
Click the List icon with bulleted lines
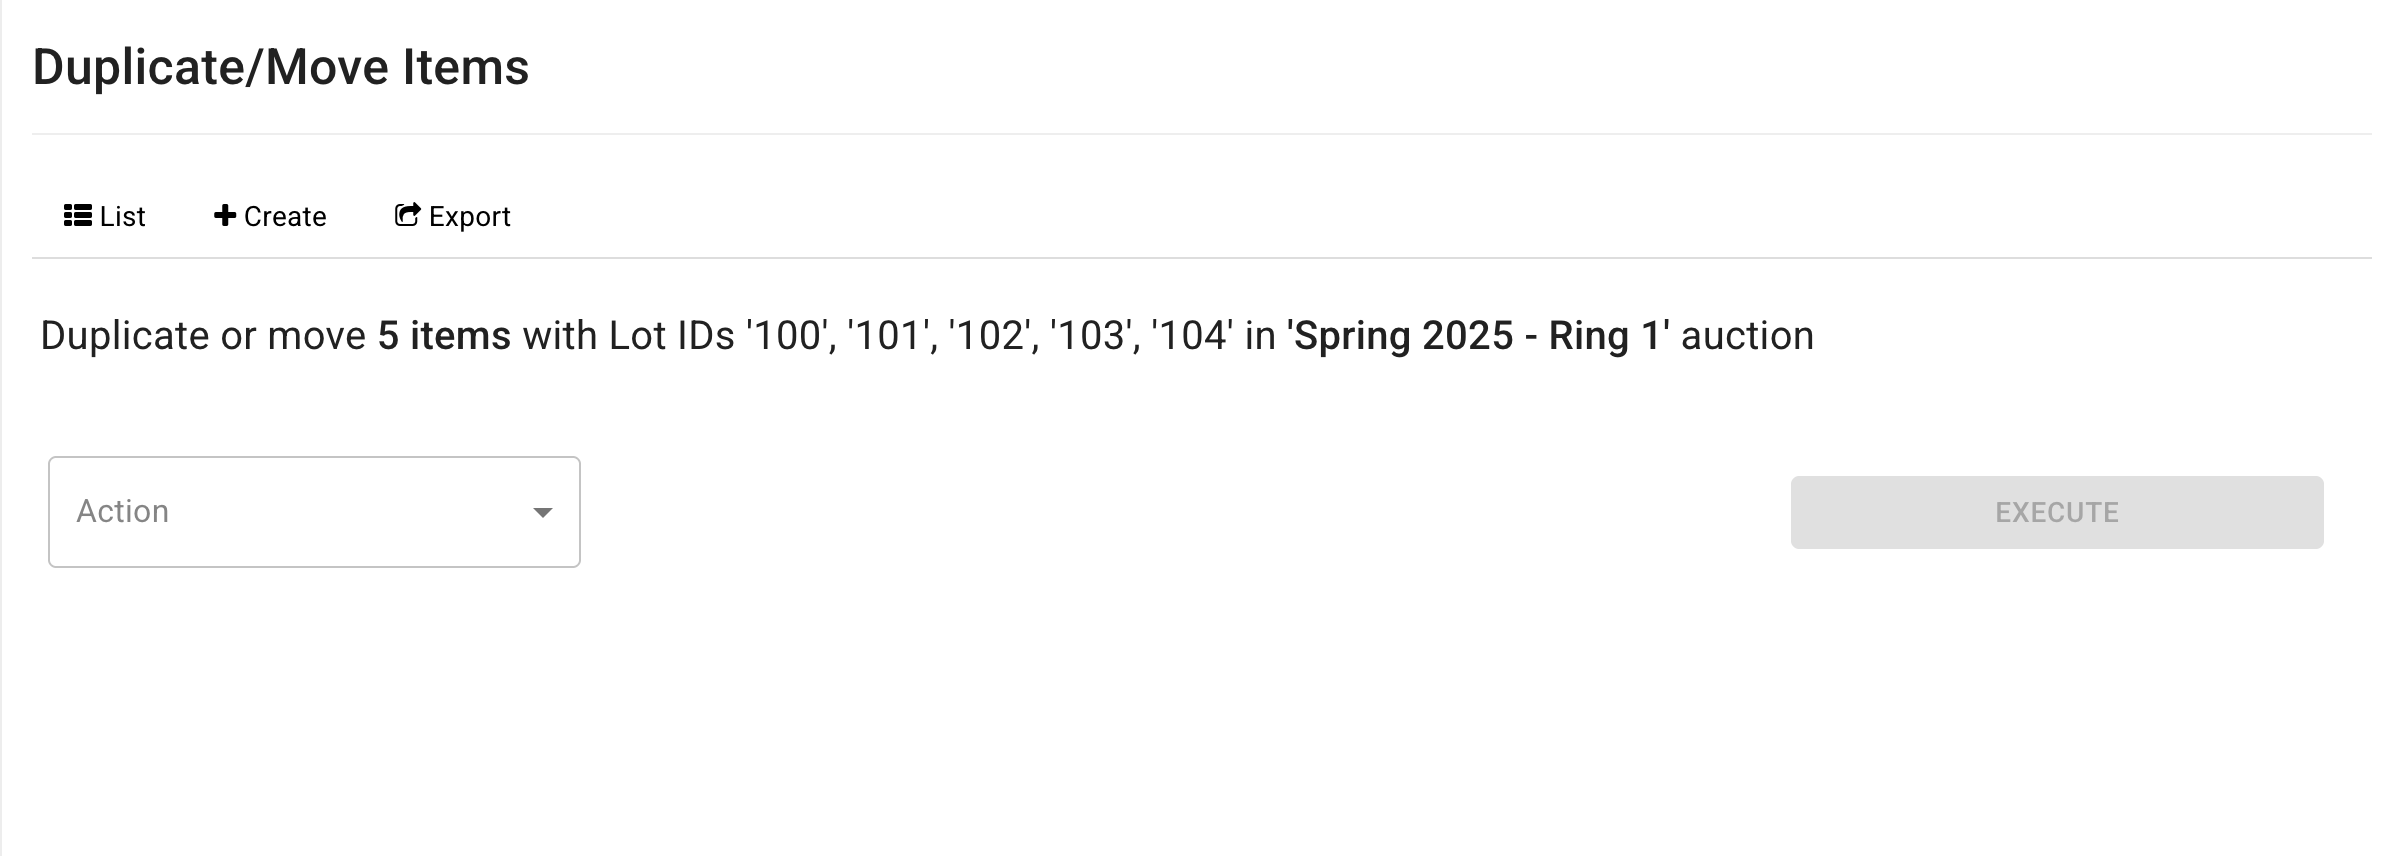[78, 216]
